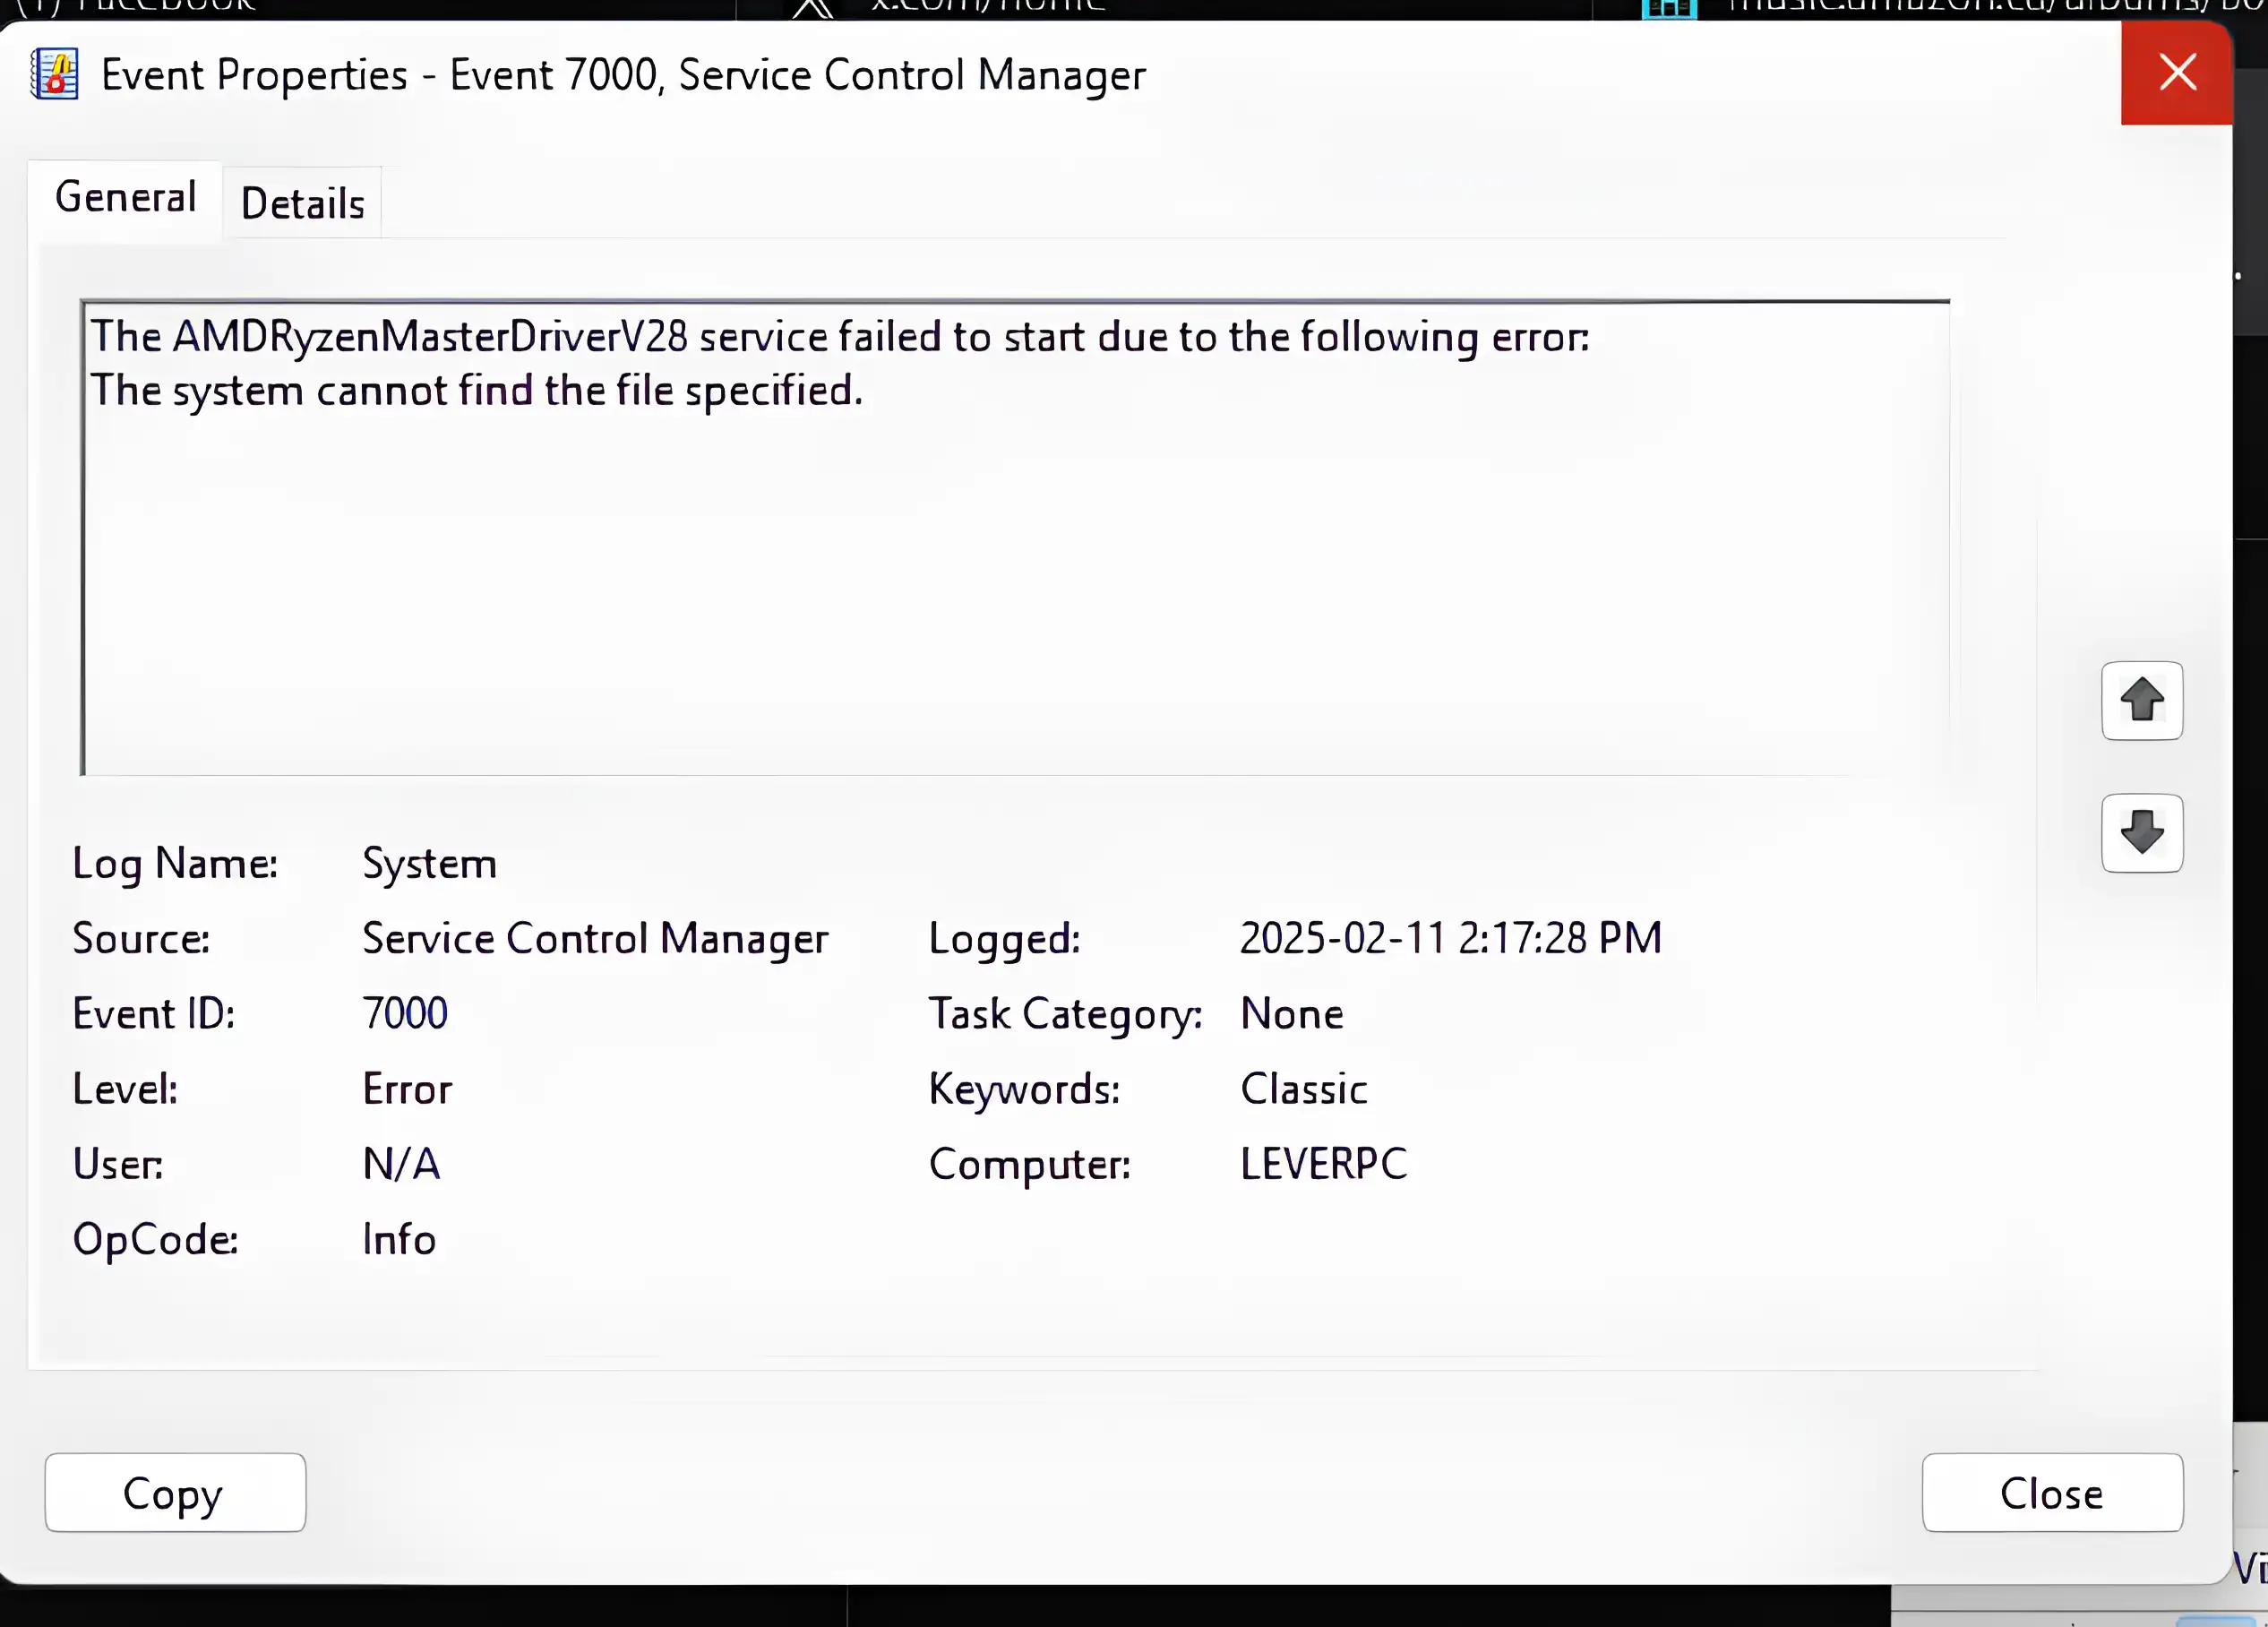Click the AMDRyzenMasterDriverV28 error message line

click(839, 337)
